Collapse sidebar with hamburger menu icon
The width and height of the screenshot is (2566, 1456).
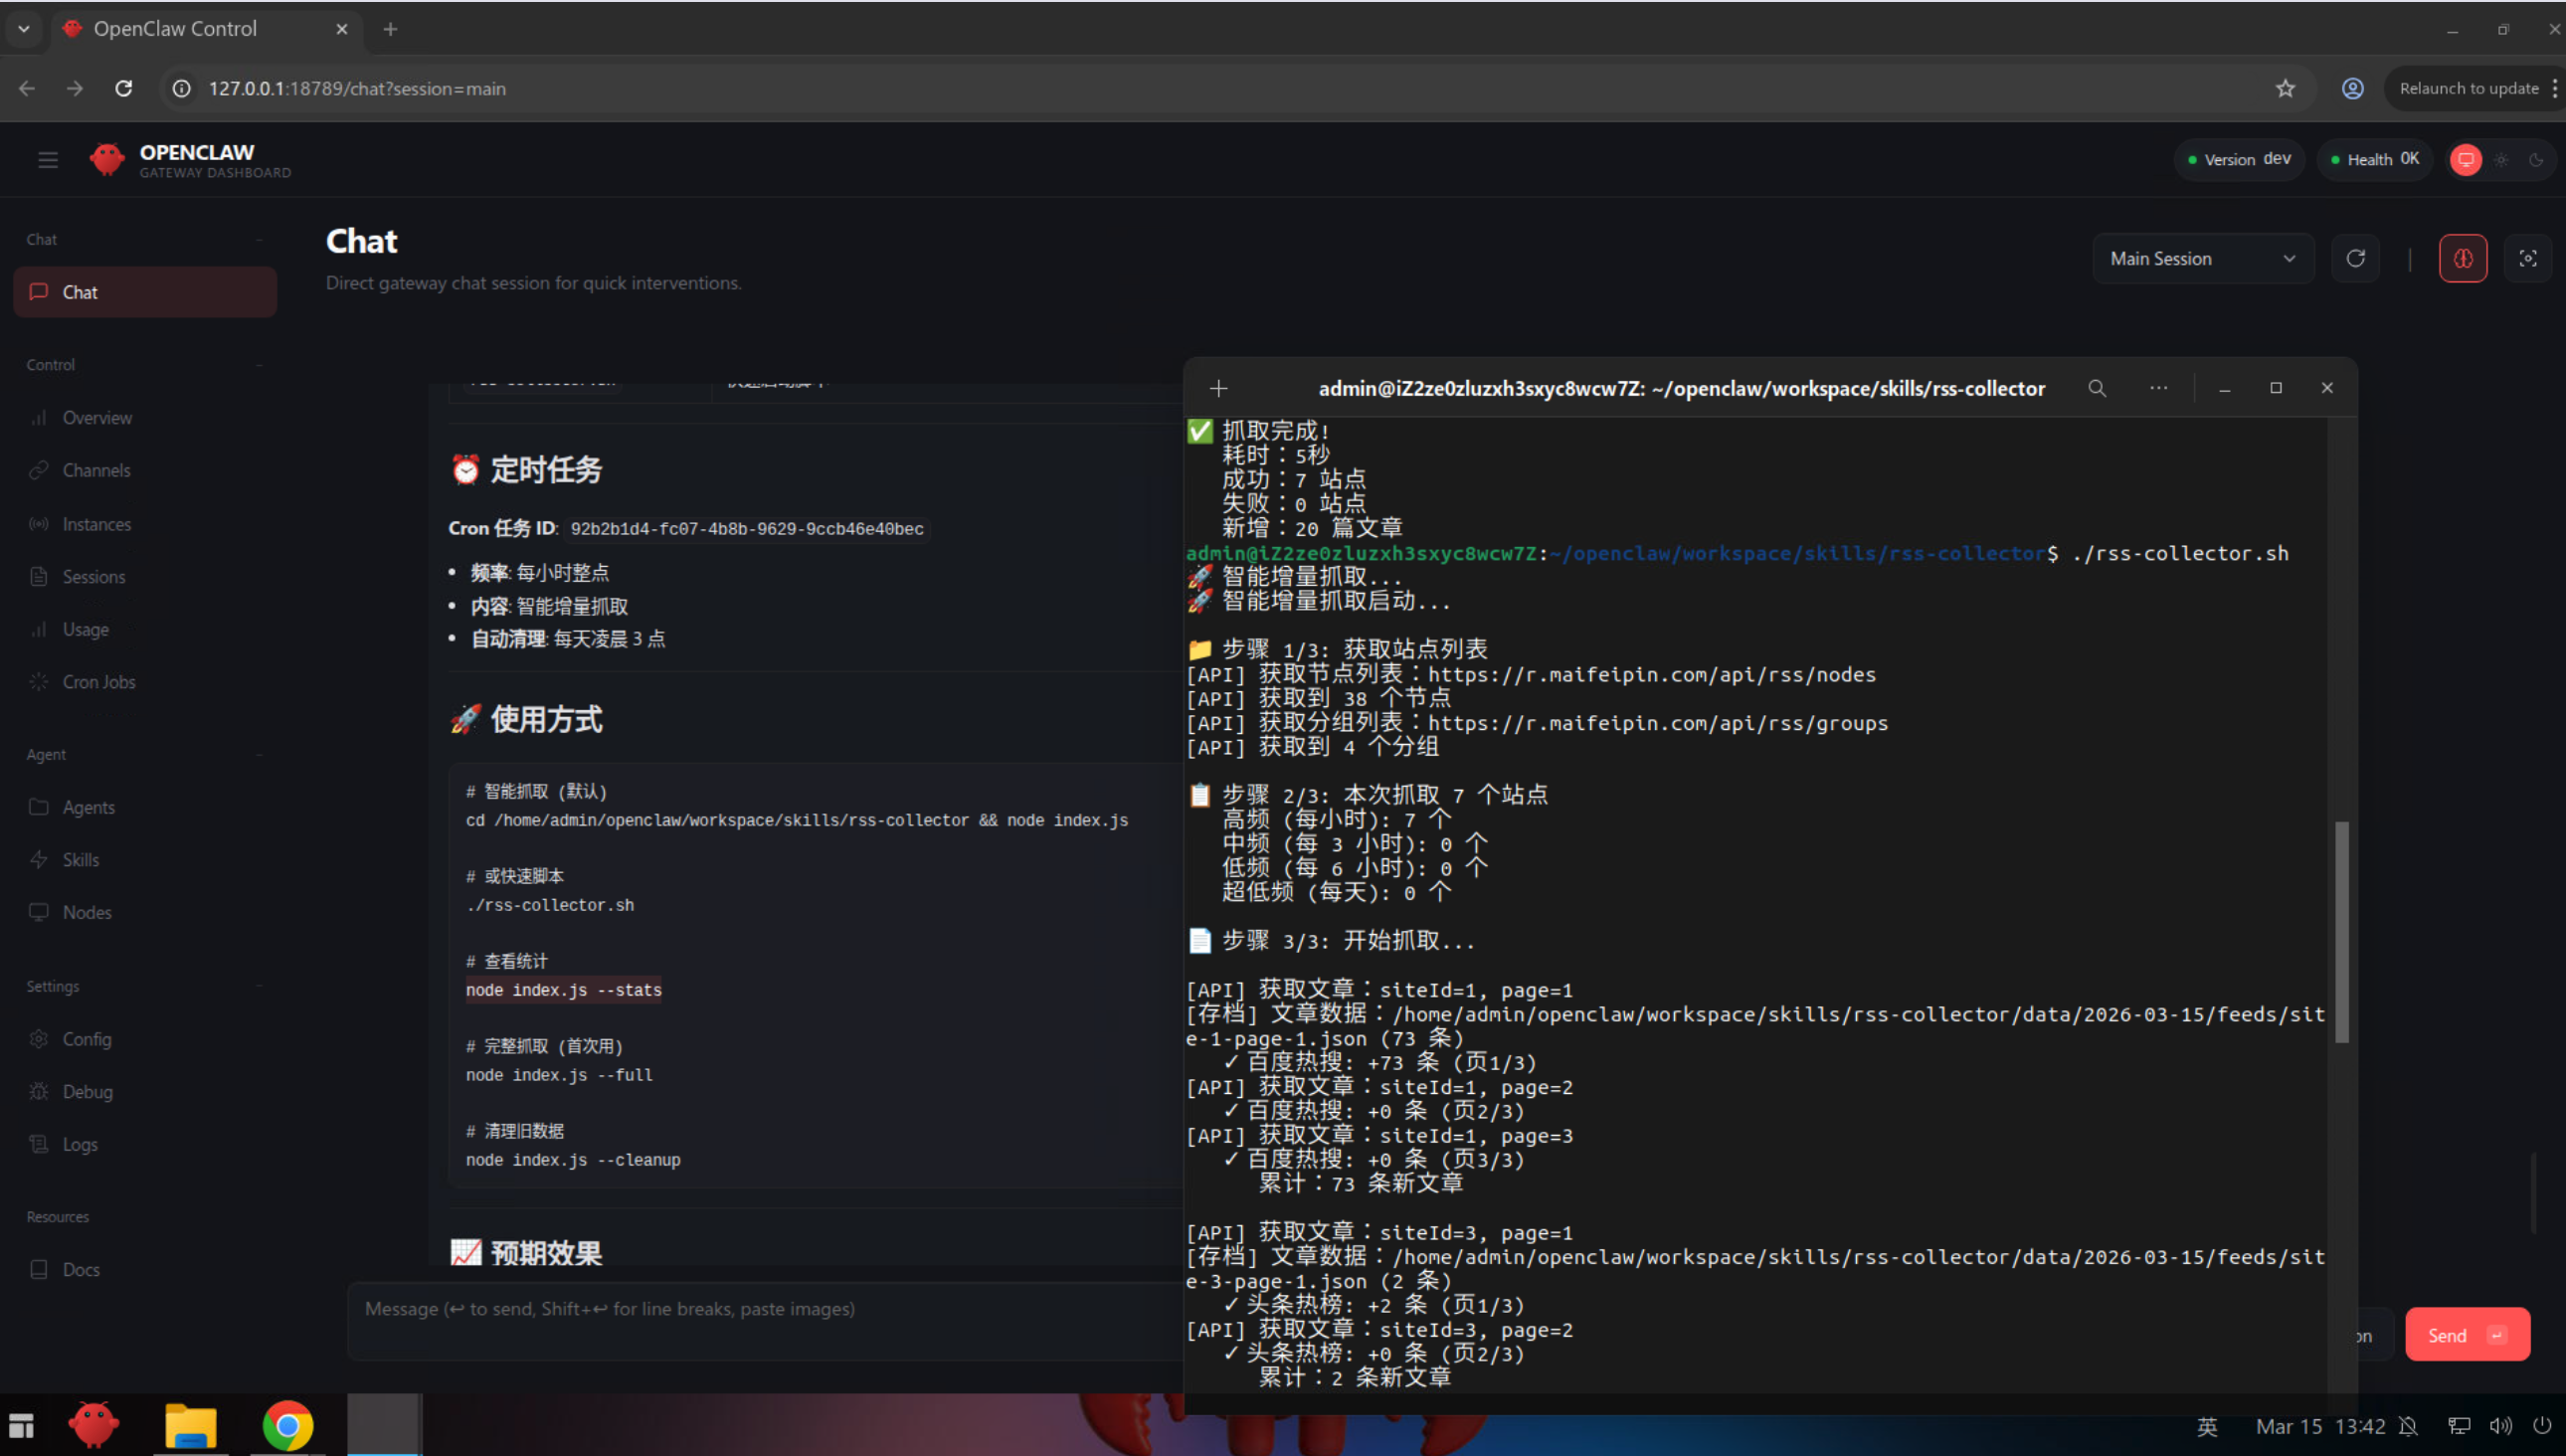(48, 160)
